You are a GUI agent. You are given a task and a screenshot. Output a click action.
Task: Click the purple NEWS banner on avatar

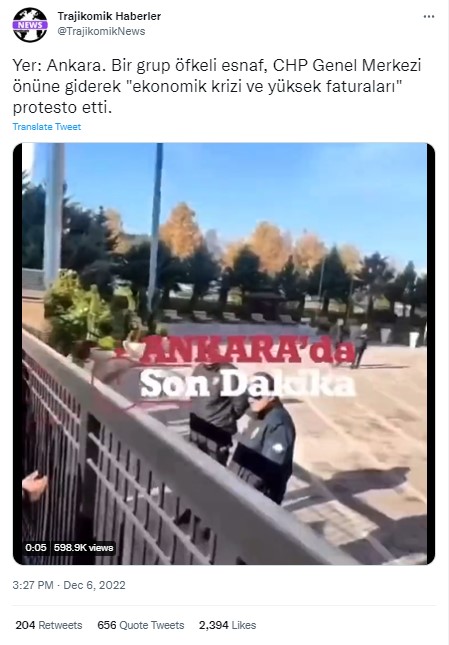(x=30, y=25)
